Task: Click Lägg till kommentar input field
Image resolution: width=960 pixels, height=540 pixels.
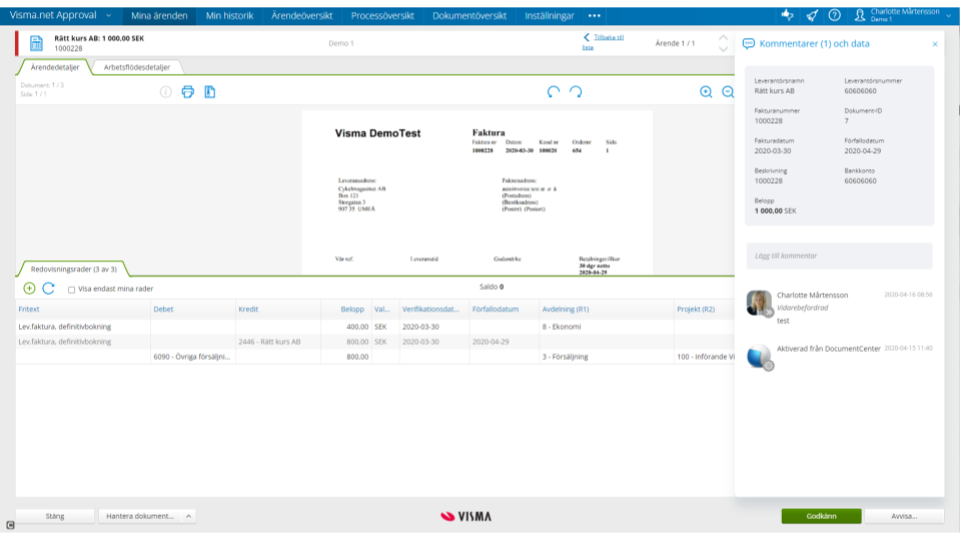Action: 839,256
